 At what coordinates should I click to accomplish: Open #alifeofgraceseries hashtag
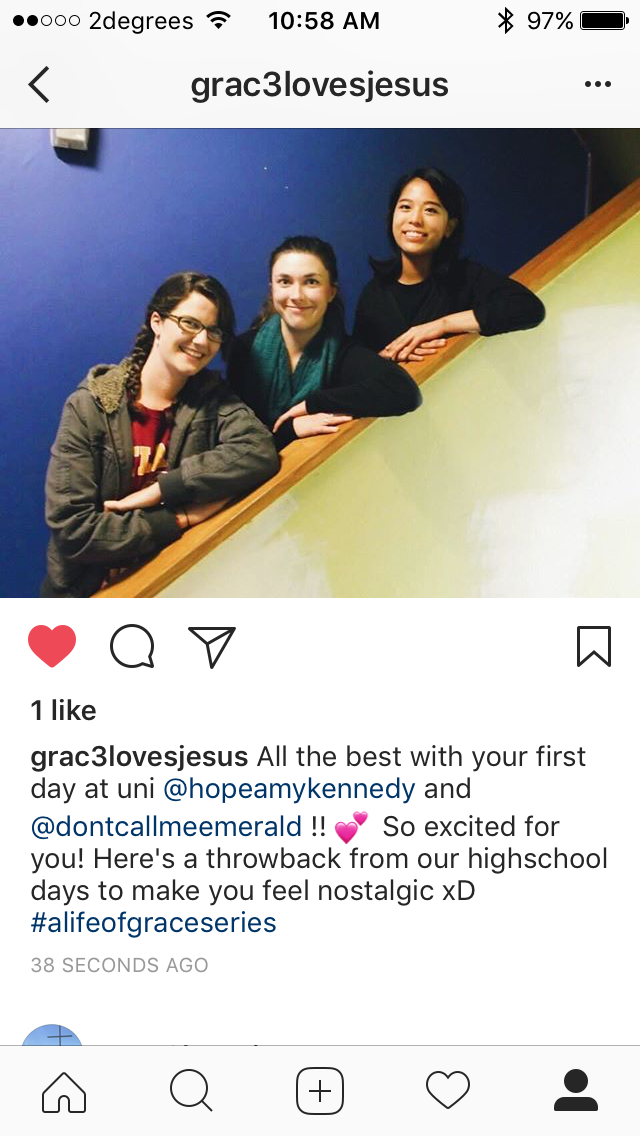154,923
